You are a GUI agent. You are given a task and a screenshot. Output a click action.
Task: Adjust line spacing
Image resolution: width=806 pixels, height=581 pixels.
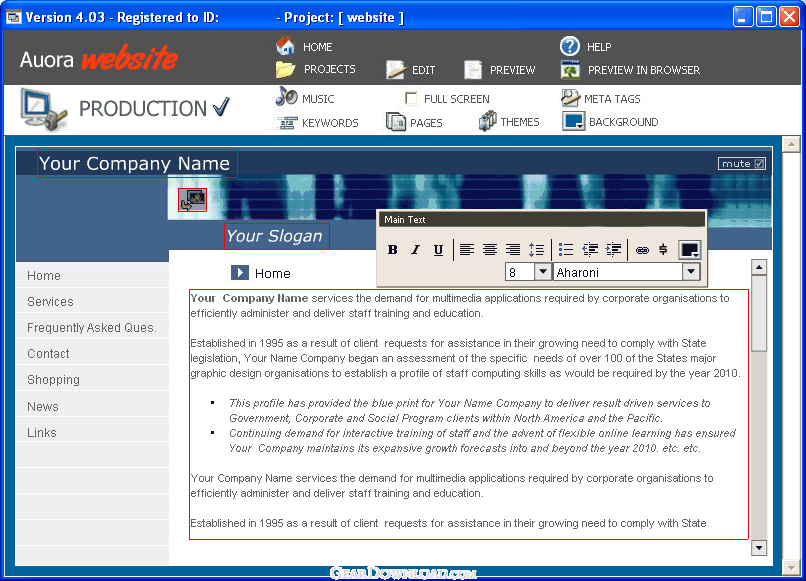536,250
